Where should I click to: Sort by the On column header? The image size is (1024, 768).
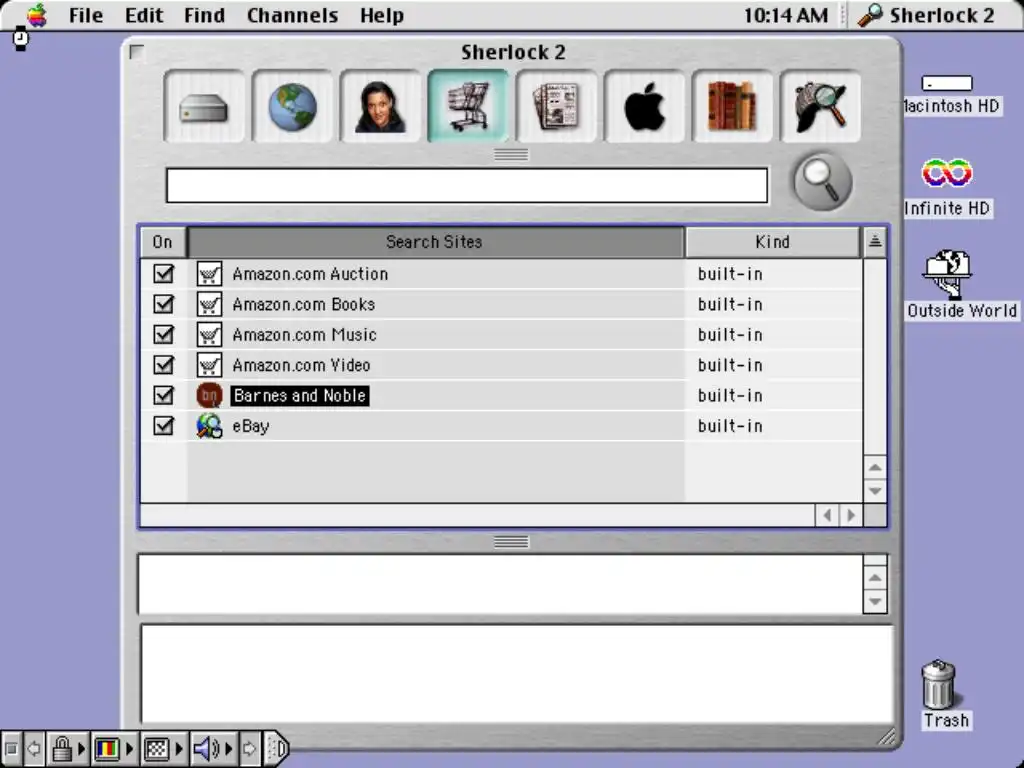pyautogui.click(x=163, y=242)
